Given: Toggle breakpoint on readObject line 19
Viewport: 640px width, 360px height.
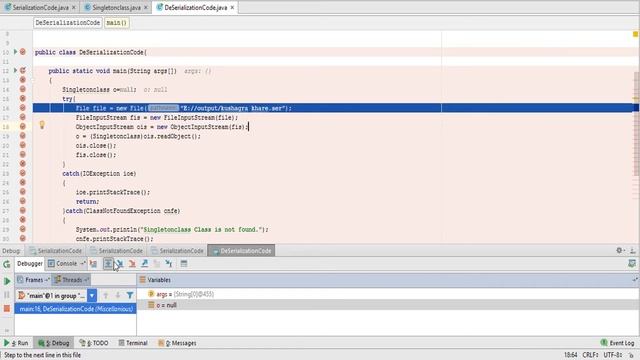Looking at the screenshot, I should (23, 136).
